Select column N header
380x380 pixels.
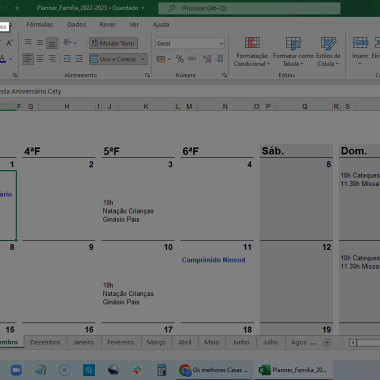coord(225,107)
